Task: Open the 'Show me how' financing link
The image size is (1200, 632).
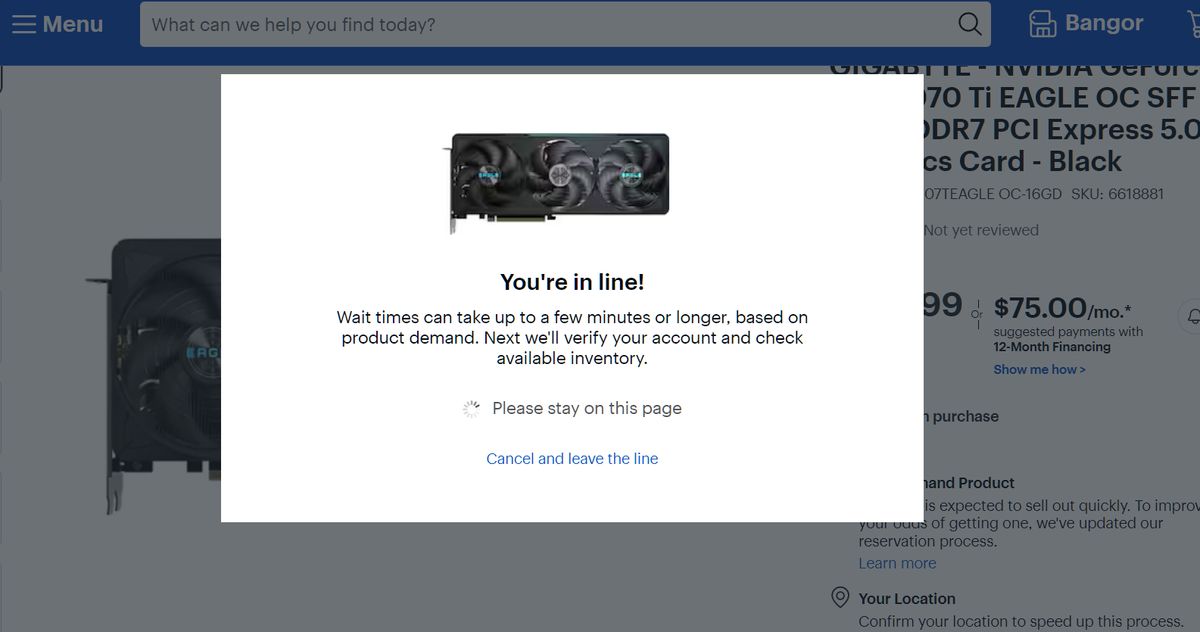Action: coord(1039,369)
